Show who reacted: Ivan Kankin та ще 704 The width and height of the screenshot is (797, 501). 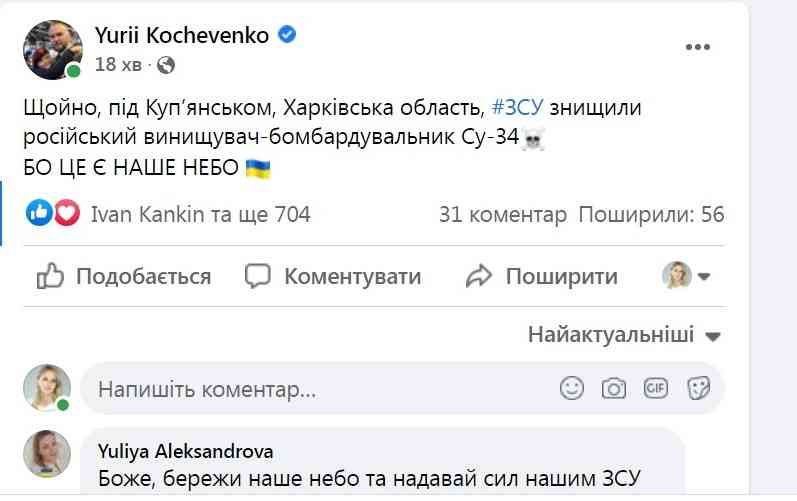coord(200,214)
